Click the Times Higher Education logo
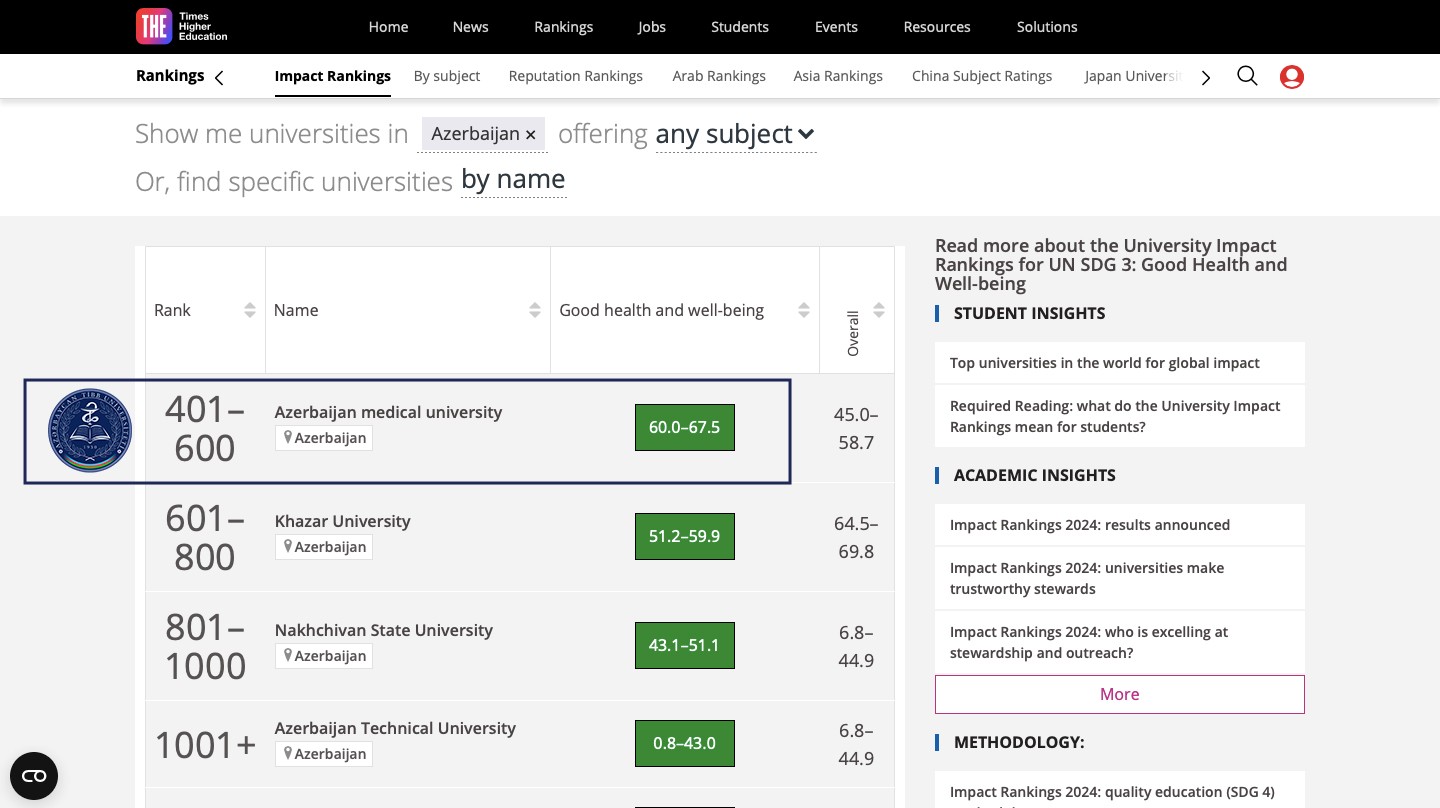The height and width of the screenshot is (808, 1440). [x=182, y=27]
